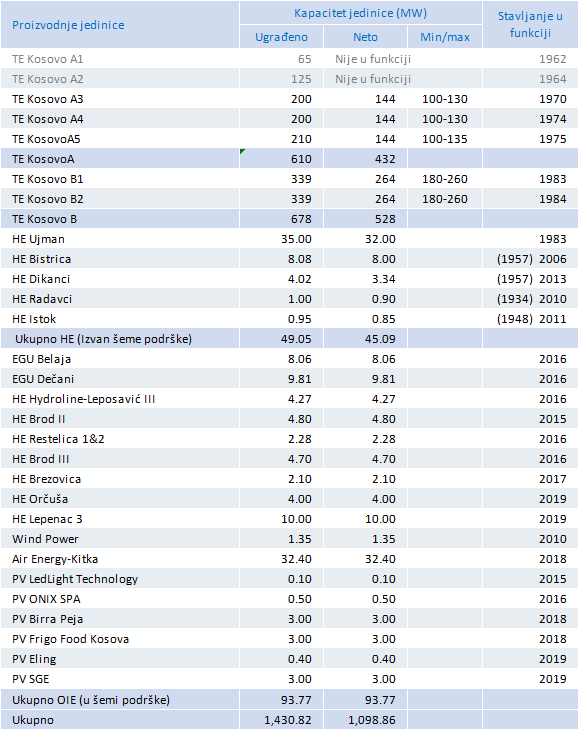The image size is (580, 731).
Task: Click the Neto column header
Action: [366, 37]
